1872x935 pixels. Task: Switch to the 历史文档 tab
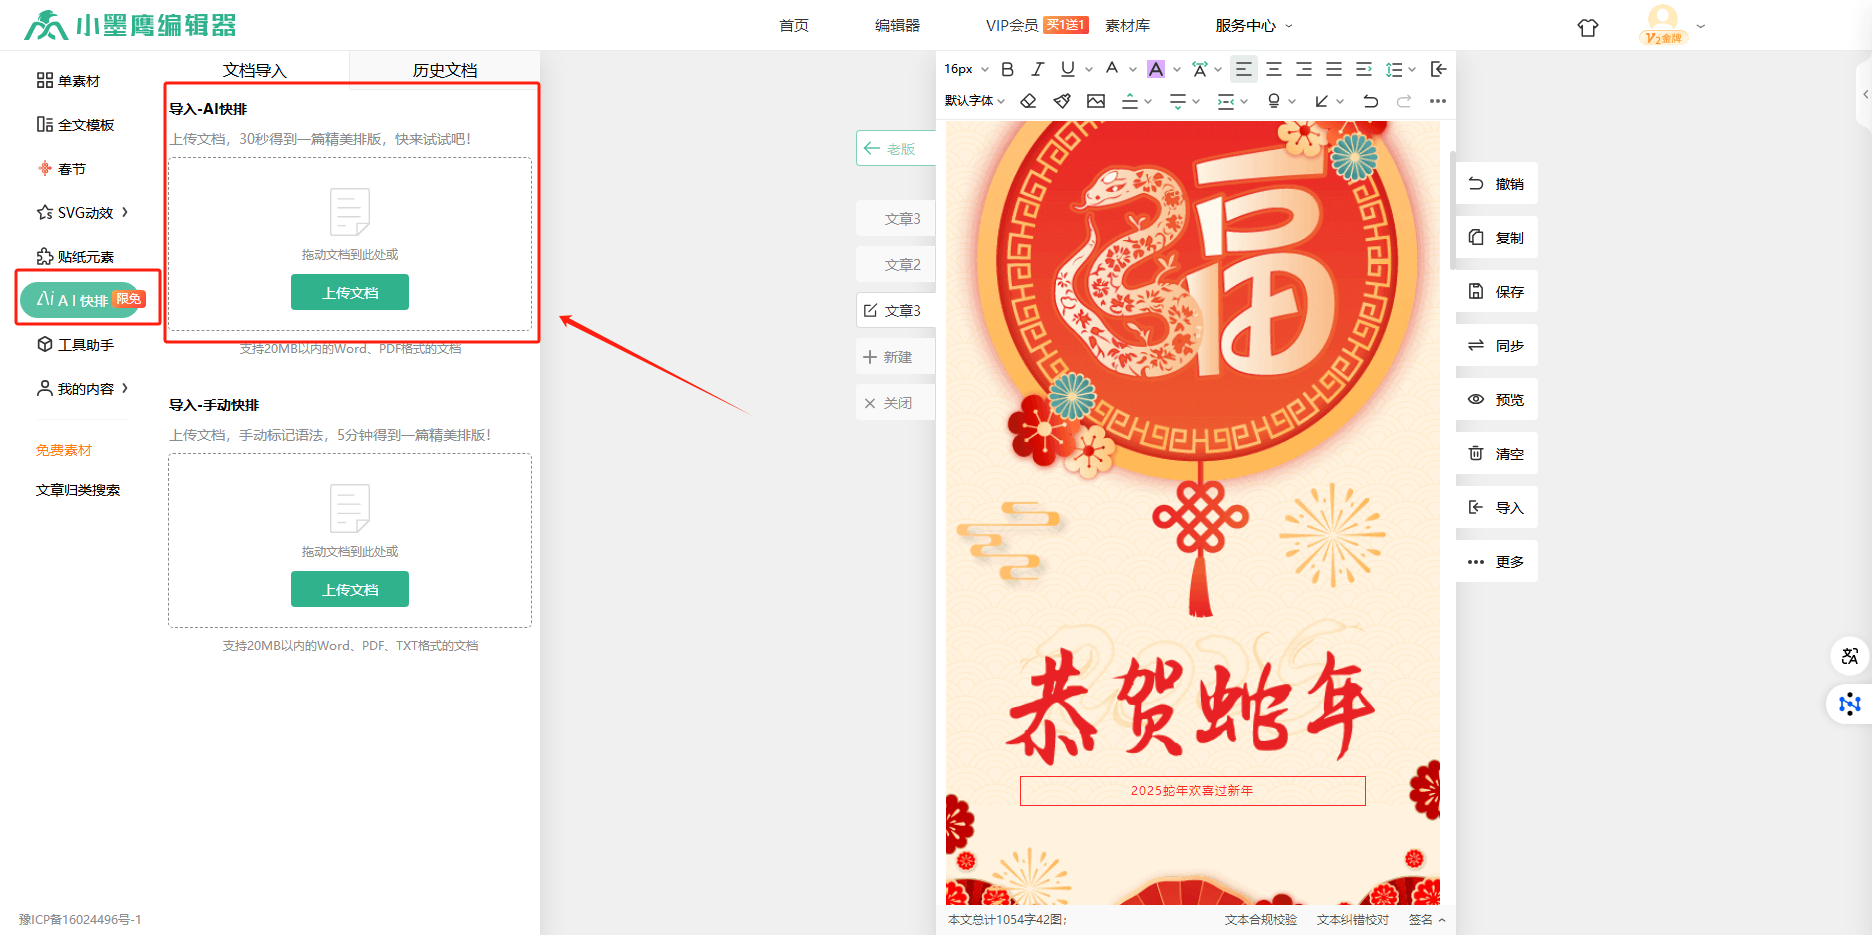point(444,70)
